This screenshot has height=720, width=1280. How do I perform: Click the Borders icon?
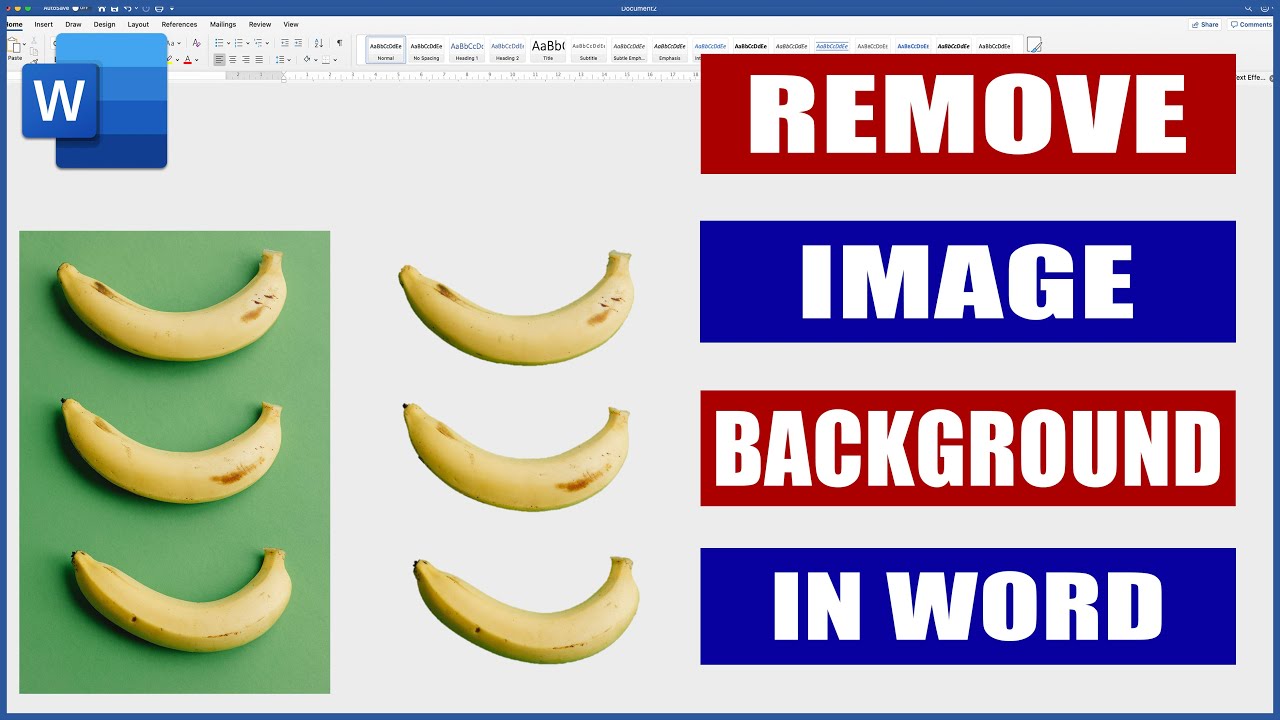(326, 59)
